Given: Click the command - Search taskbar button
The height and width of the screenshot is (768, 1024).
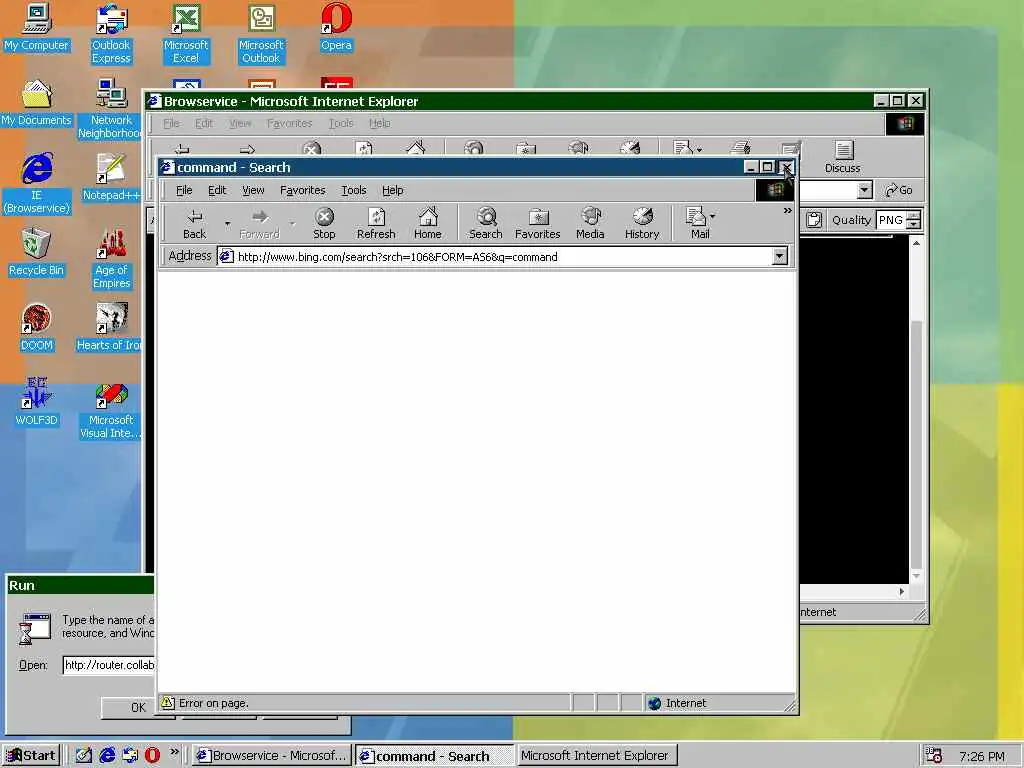Looking at the screenshot, I should click(x=434, y=756).
